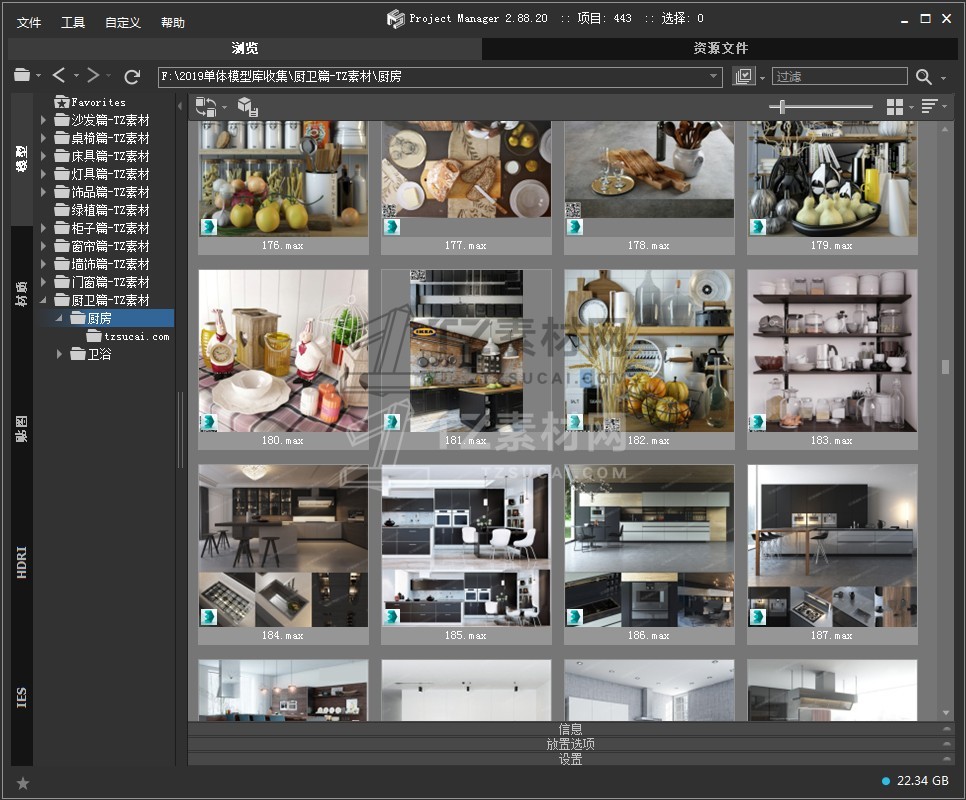
Task: Go back with the left arrow icon
Action: (59, 76)
